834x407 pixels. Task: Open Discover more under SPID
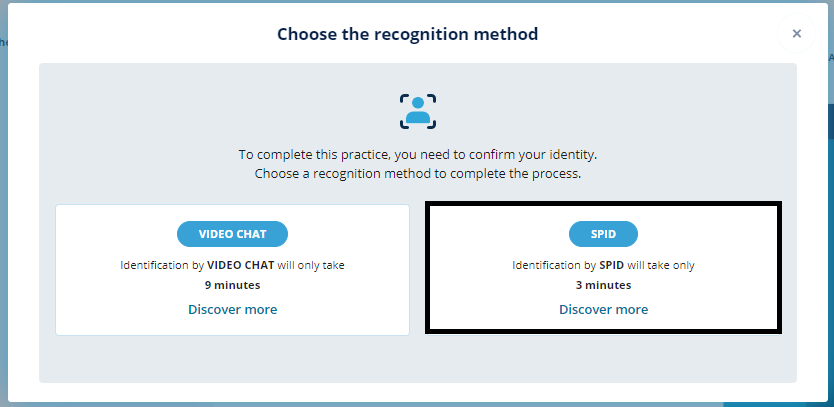tap(603, 310)
